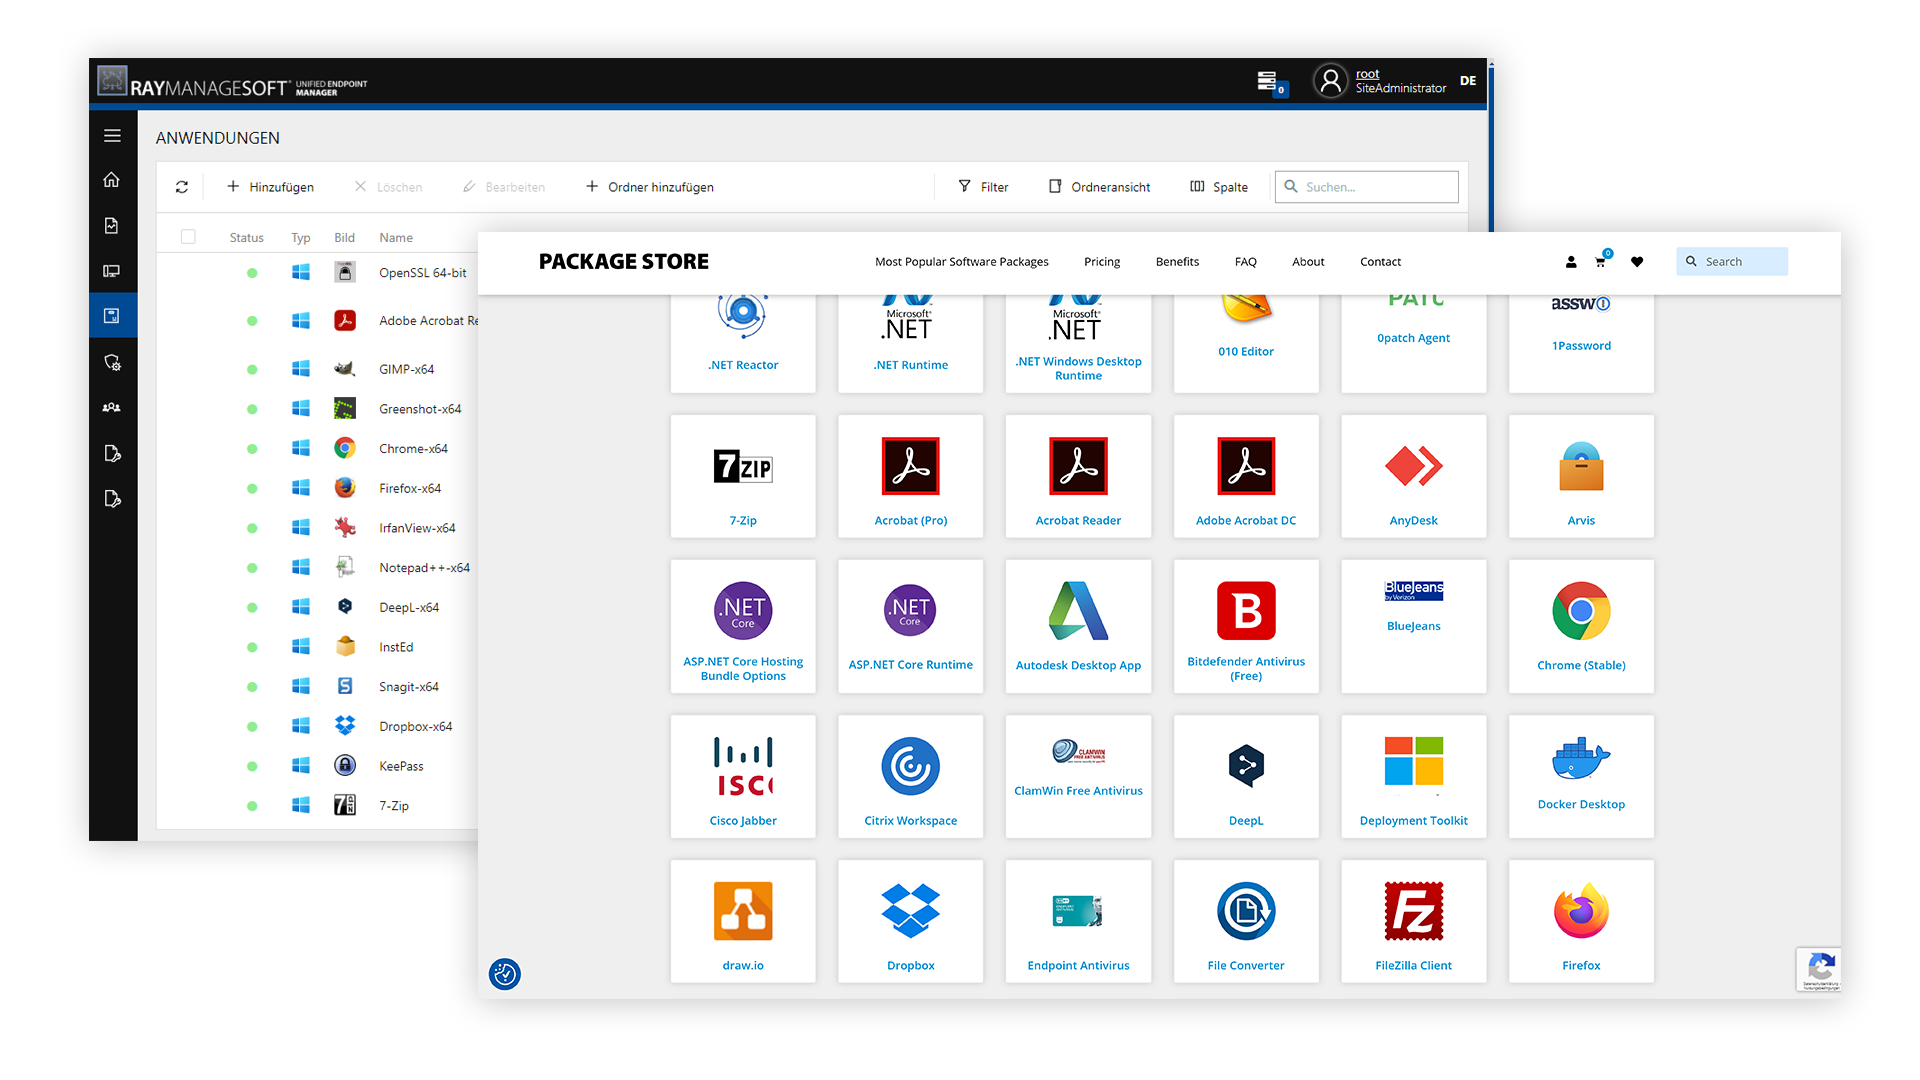Screen dimensions: 1920x1080
Task: Open the ASP.NET Core Runtime link
Action: (x=911, y=664)
